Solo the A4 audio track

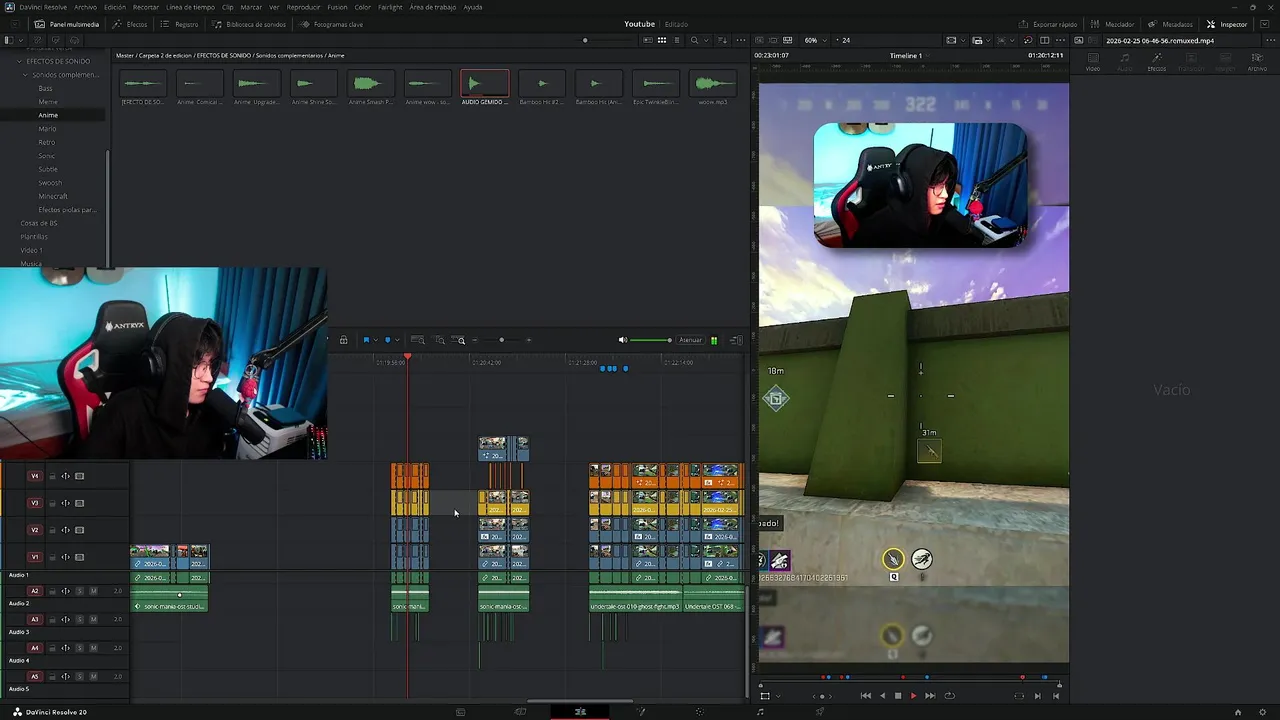point(80,648)
